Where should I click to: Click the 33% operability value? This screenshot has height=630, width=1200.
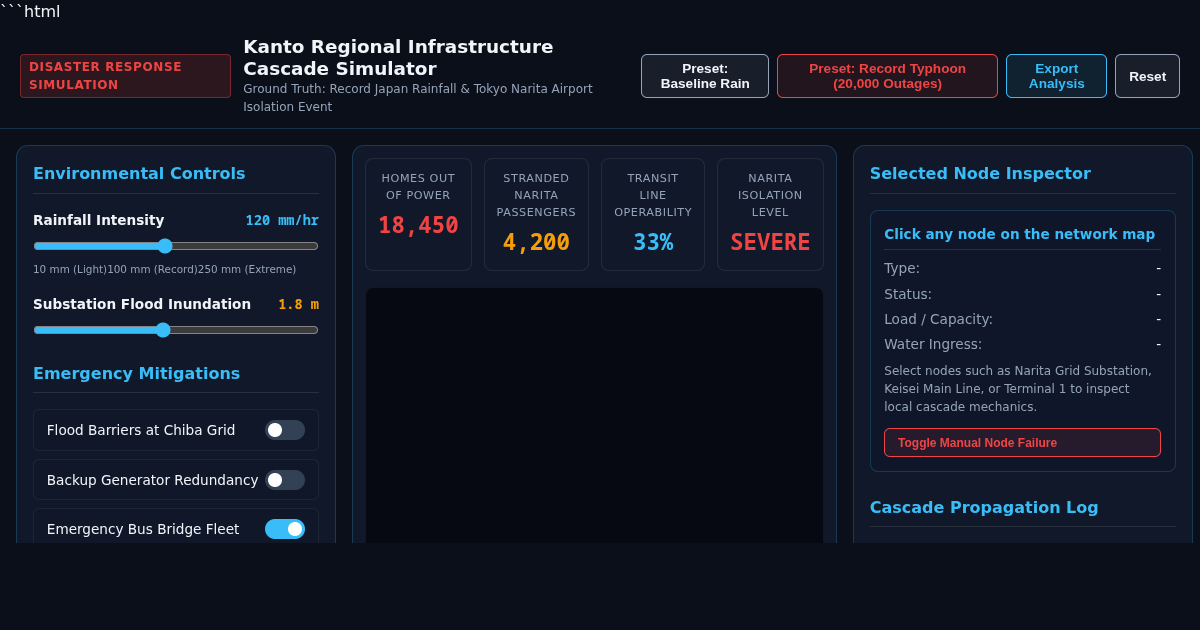click(653, 243)
